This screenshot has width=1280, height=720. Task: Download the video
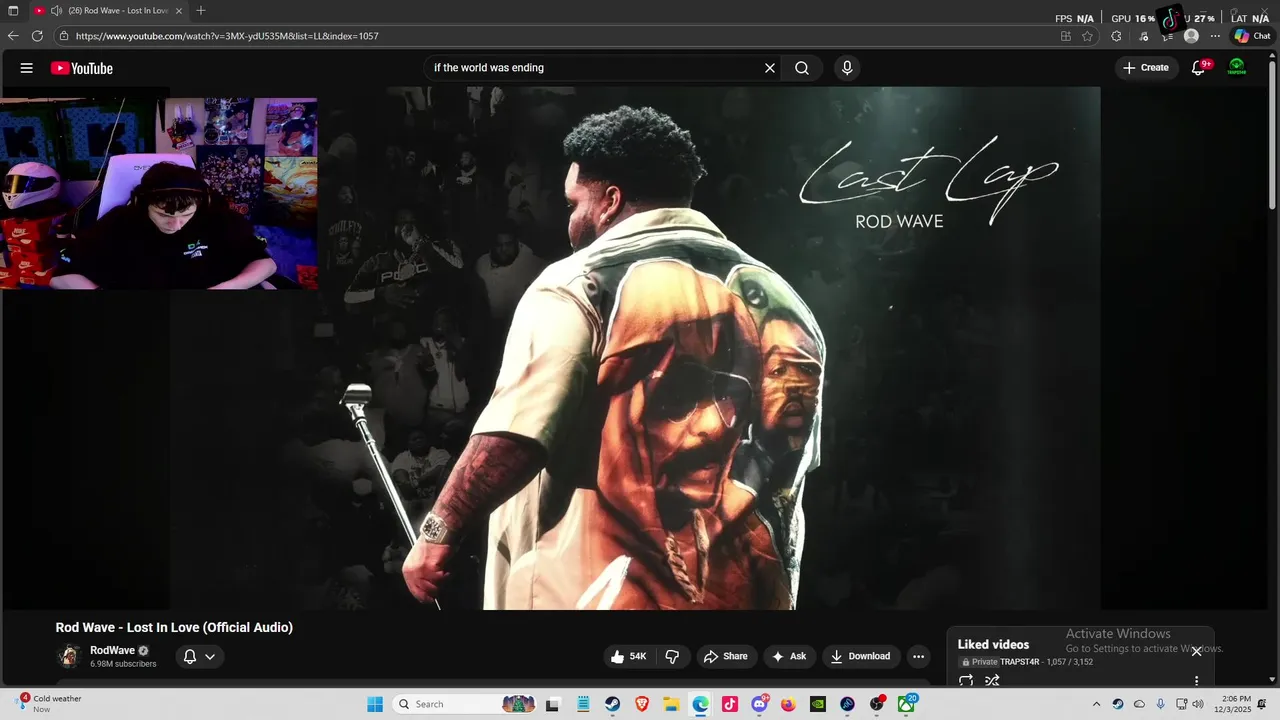(861, 657)
